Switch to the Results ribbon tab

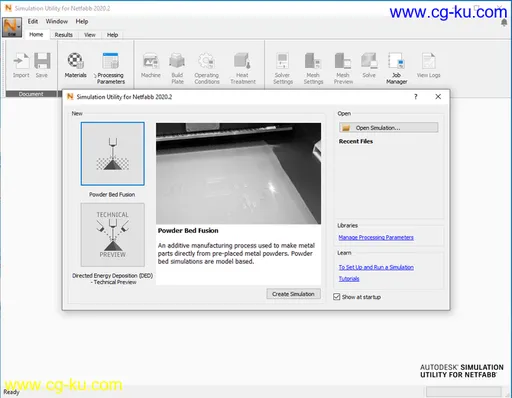64,35
